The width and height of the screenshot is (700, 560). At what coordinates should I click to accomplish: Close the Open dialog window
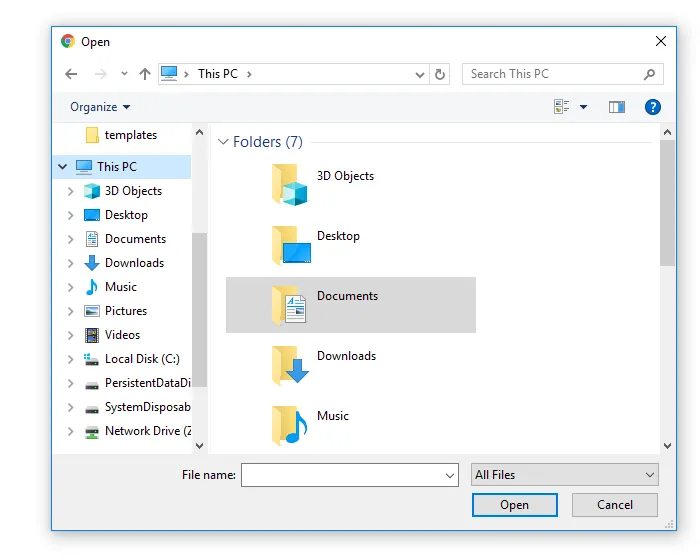661,41
